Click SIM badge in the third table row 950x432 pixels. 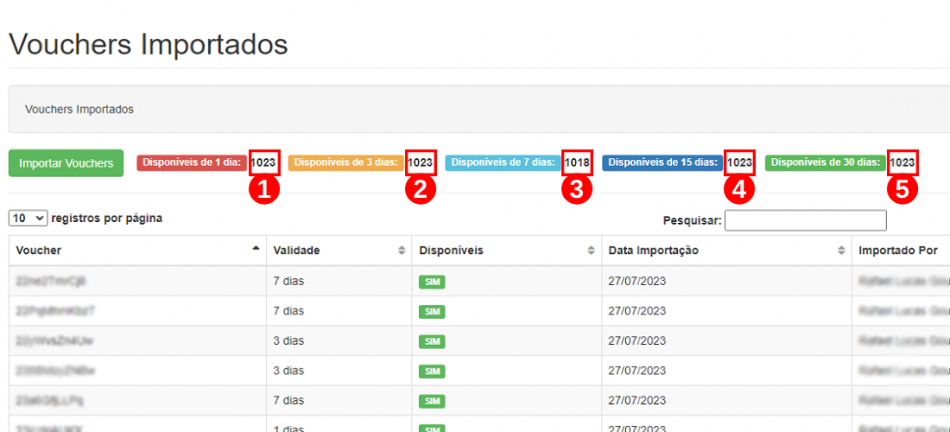432,341
